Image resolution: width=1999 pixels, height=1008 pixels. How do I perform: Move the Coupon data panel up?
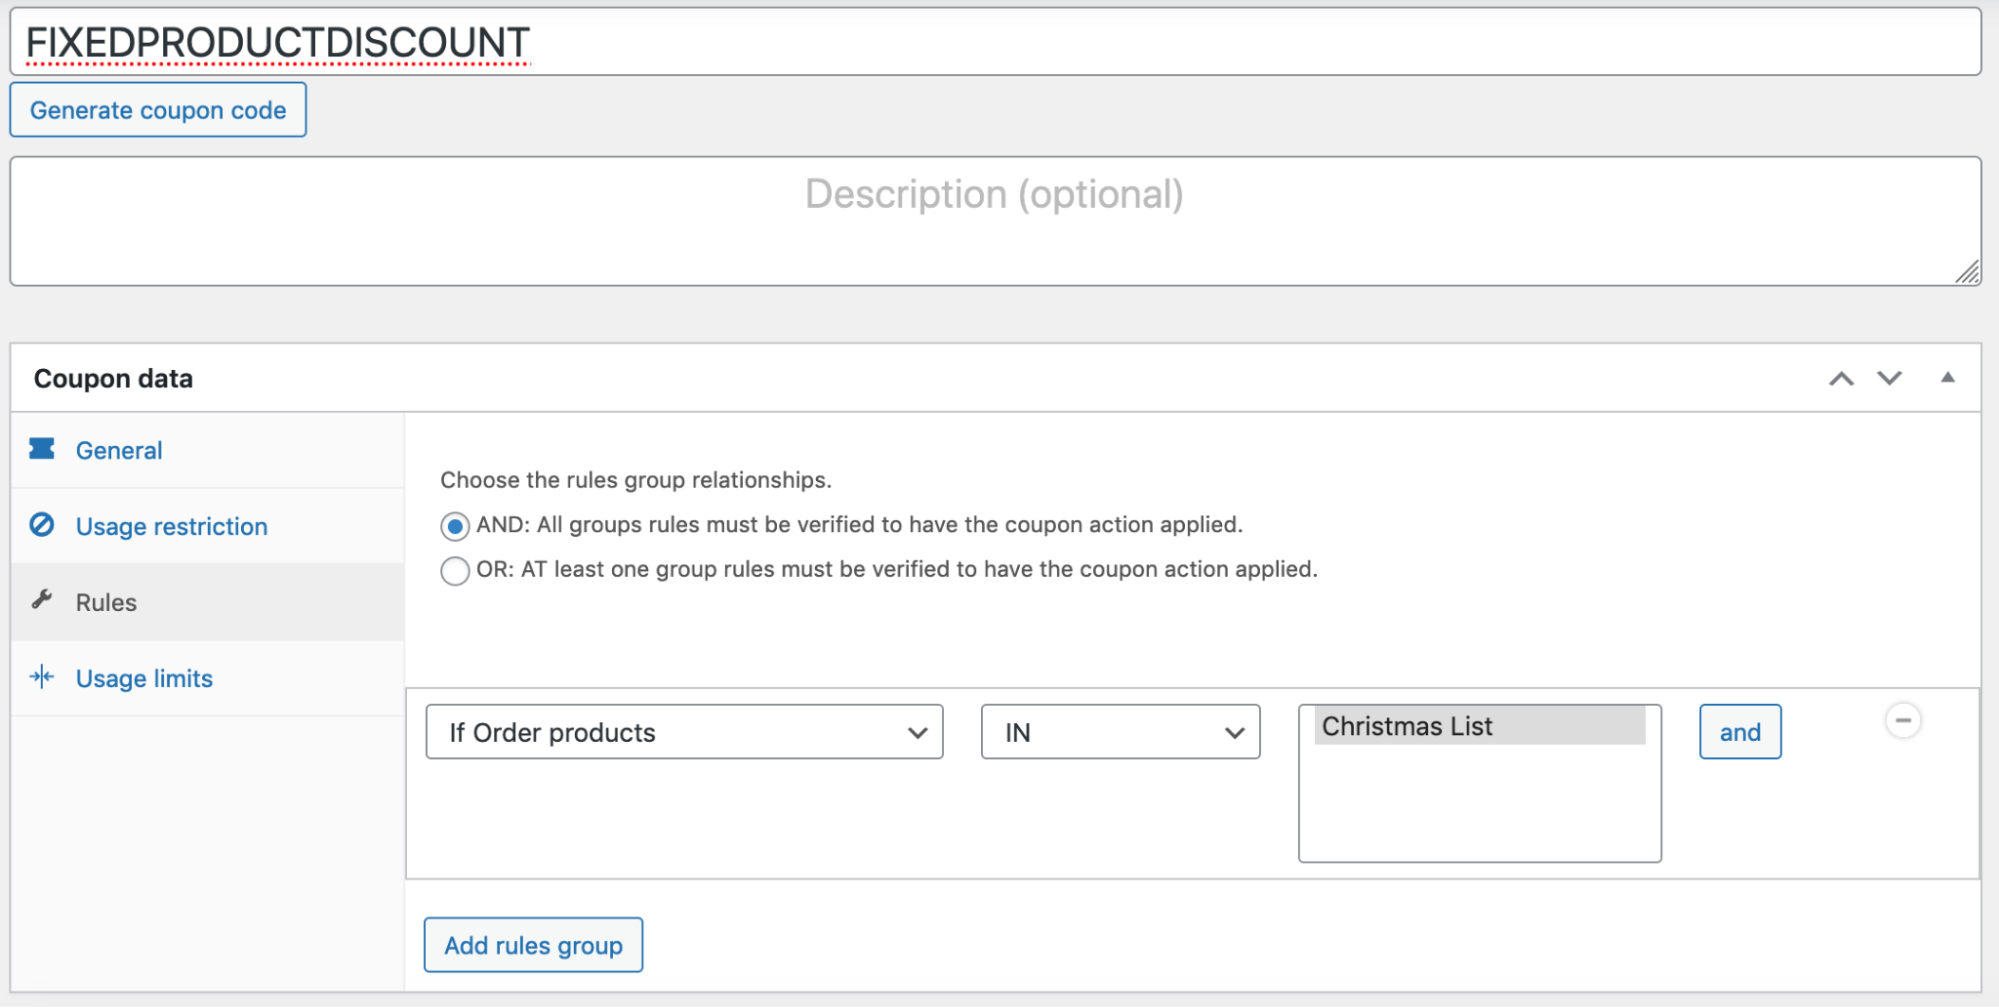pyautogui.click(x=1840, y=378)
